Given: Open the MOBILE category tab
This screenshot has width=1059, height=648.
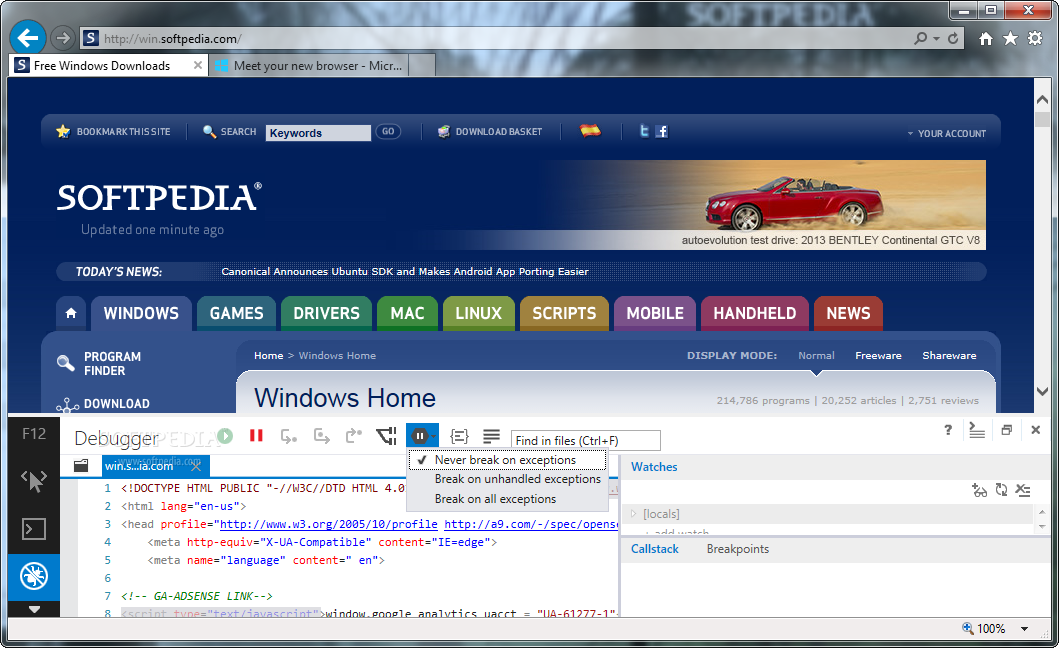Looking at the screenshot, I should (x=654, y=313).
